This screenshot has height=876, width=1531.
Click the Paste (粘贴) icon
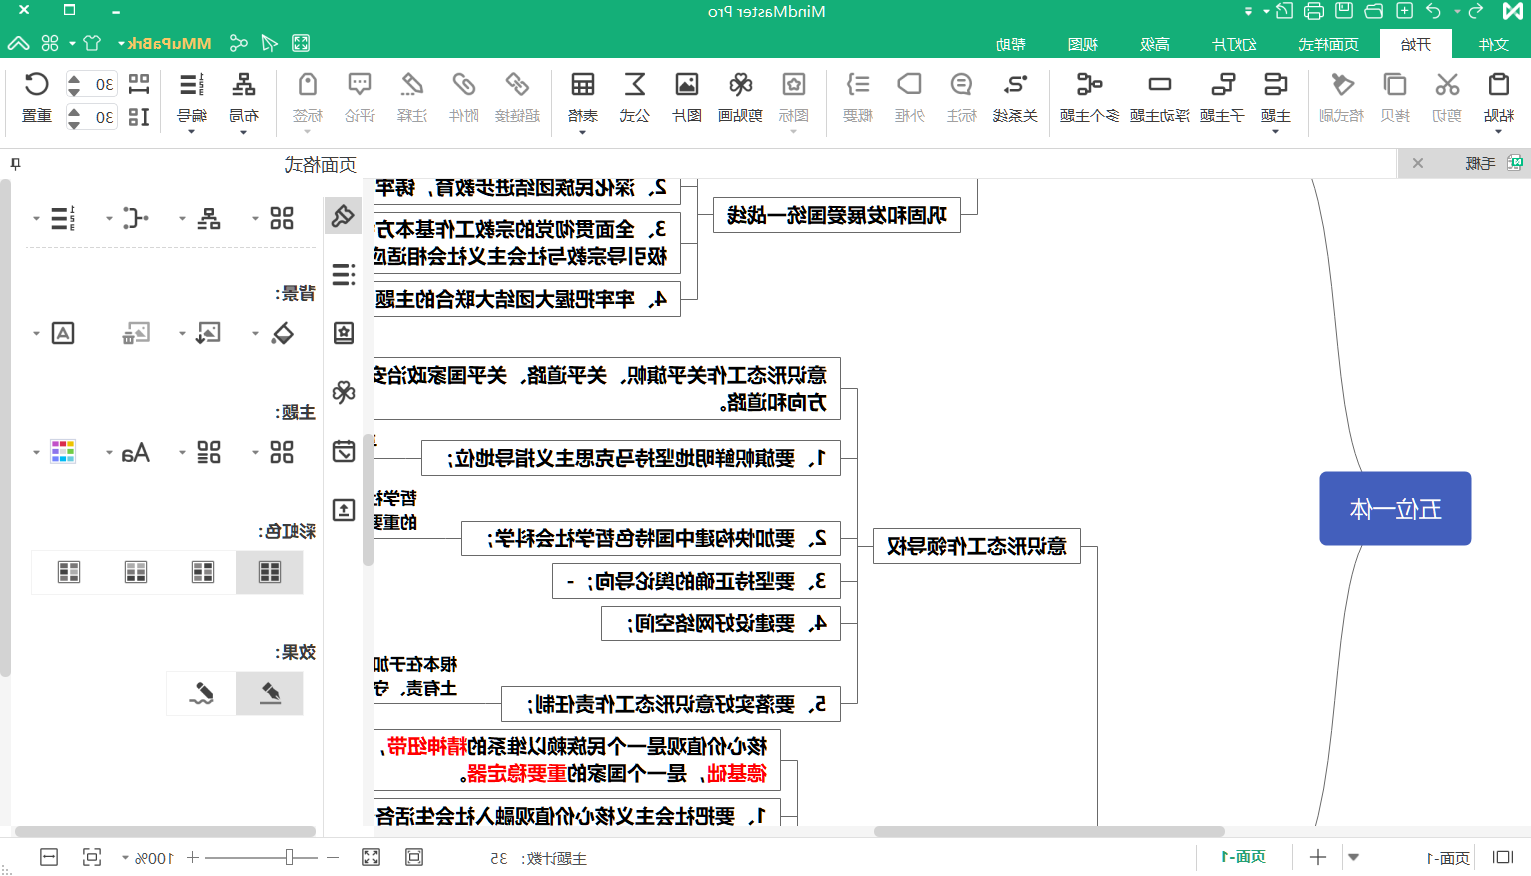point(1498,85)
